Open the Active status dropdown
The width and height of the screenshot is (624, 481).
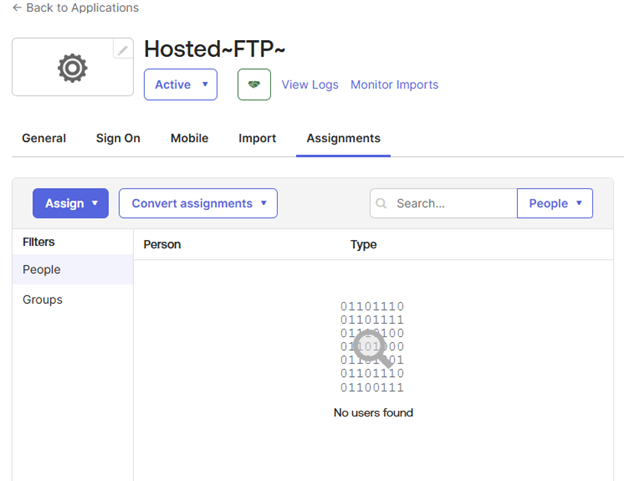point(181,84)
